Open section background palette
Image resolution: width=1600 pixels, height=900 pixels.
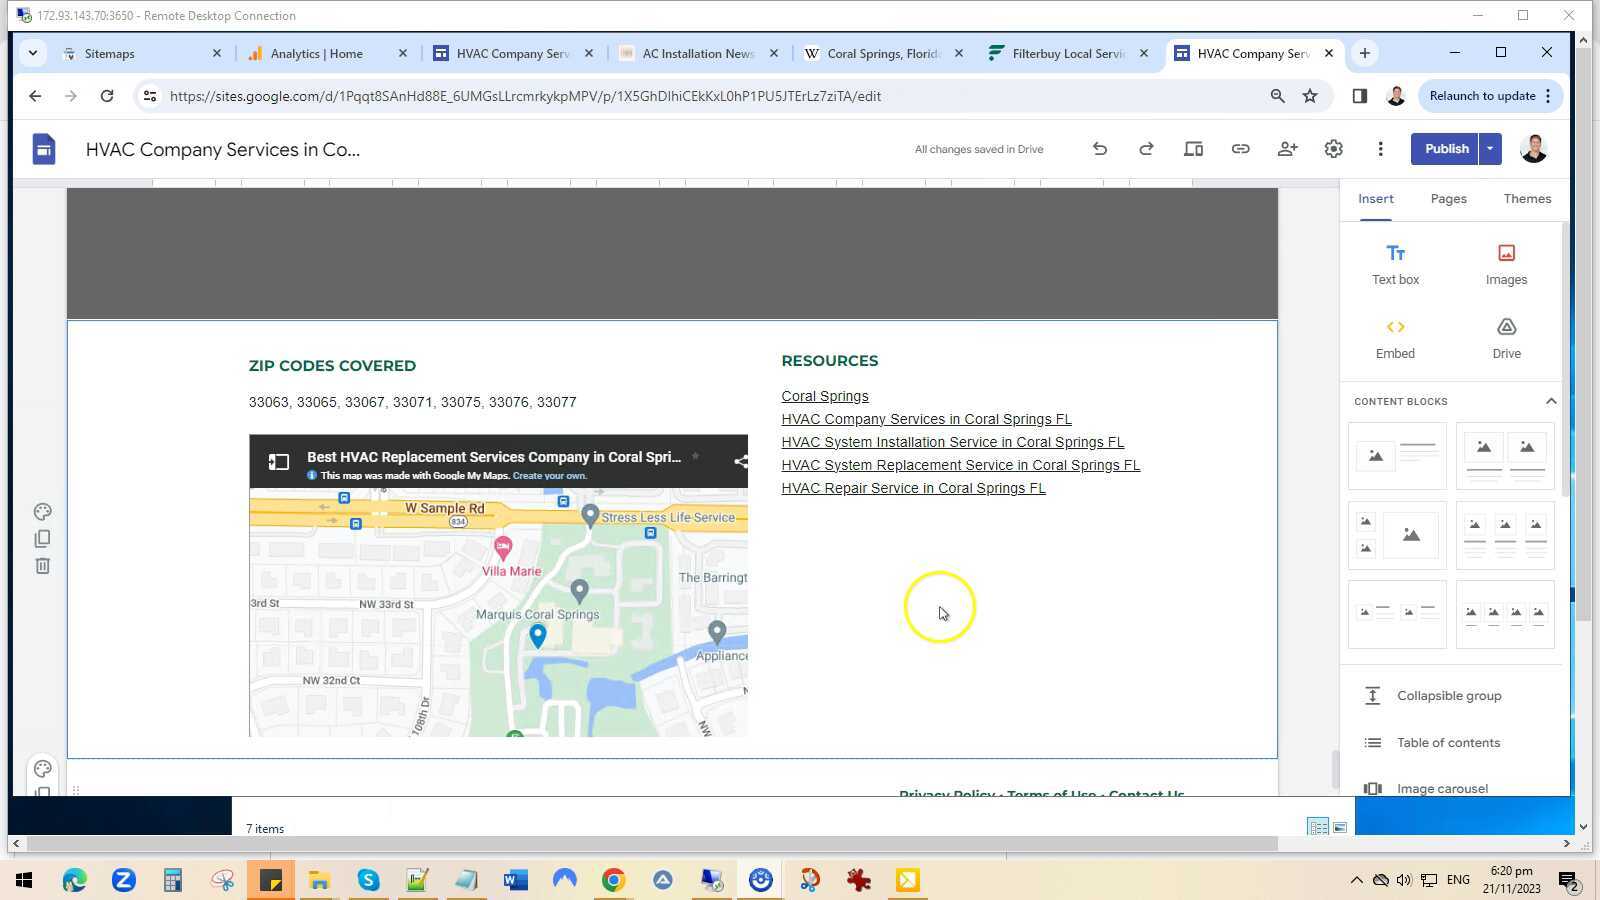[42, 511]
